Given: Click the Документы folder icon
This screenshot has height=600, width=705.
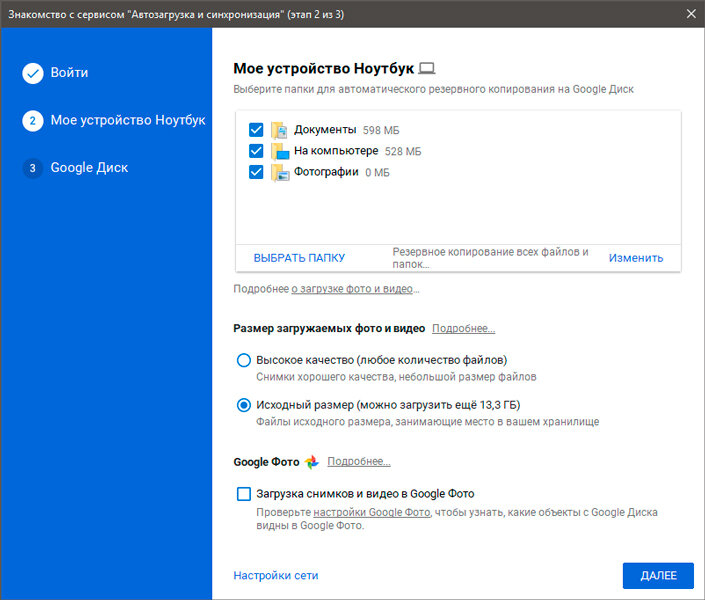Looking at the screenshot, I should (x=280, y=130).
